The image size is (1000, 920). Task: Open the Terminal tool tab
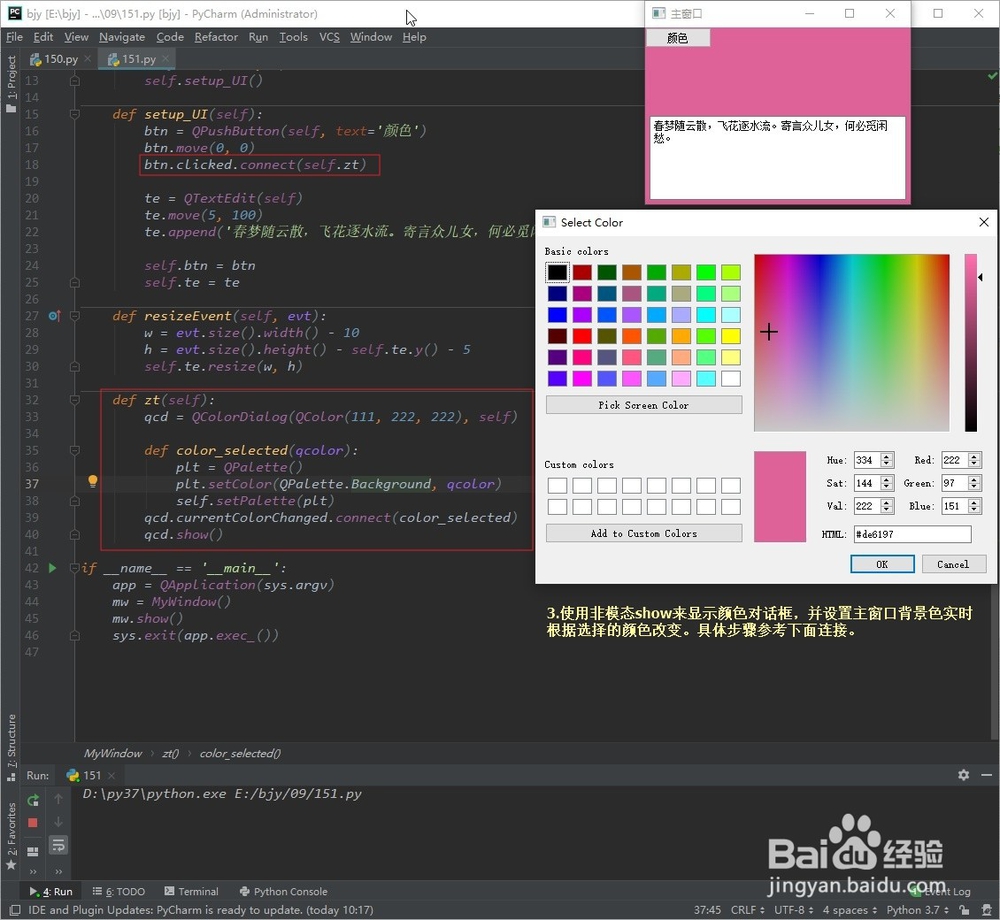(191, 891)
